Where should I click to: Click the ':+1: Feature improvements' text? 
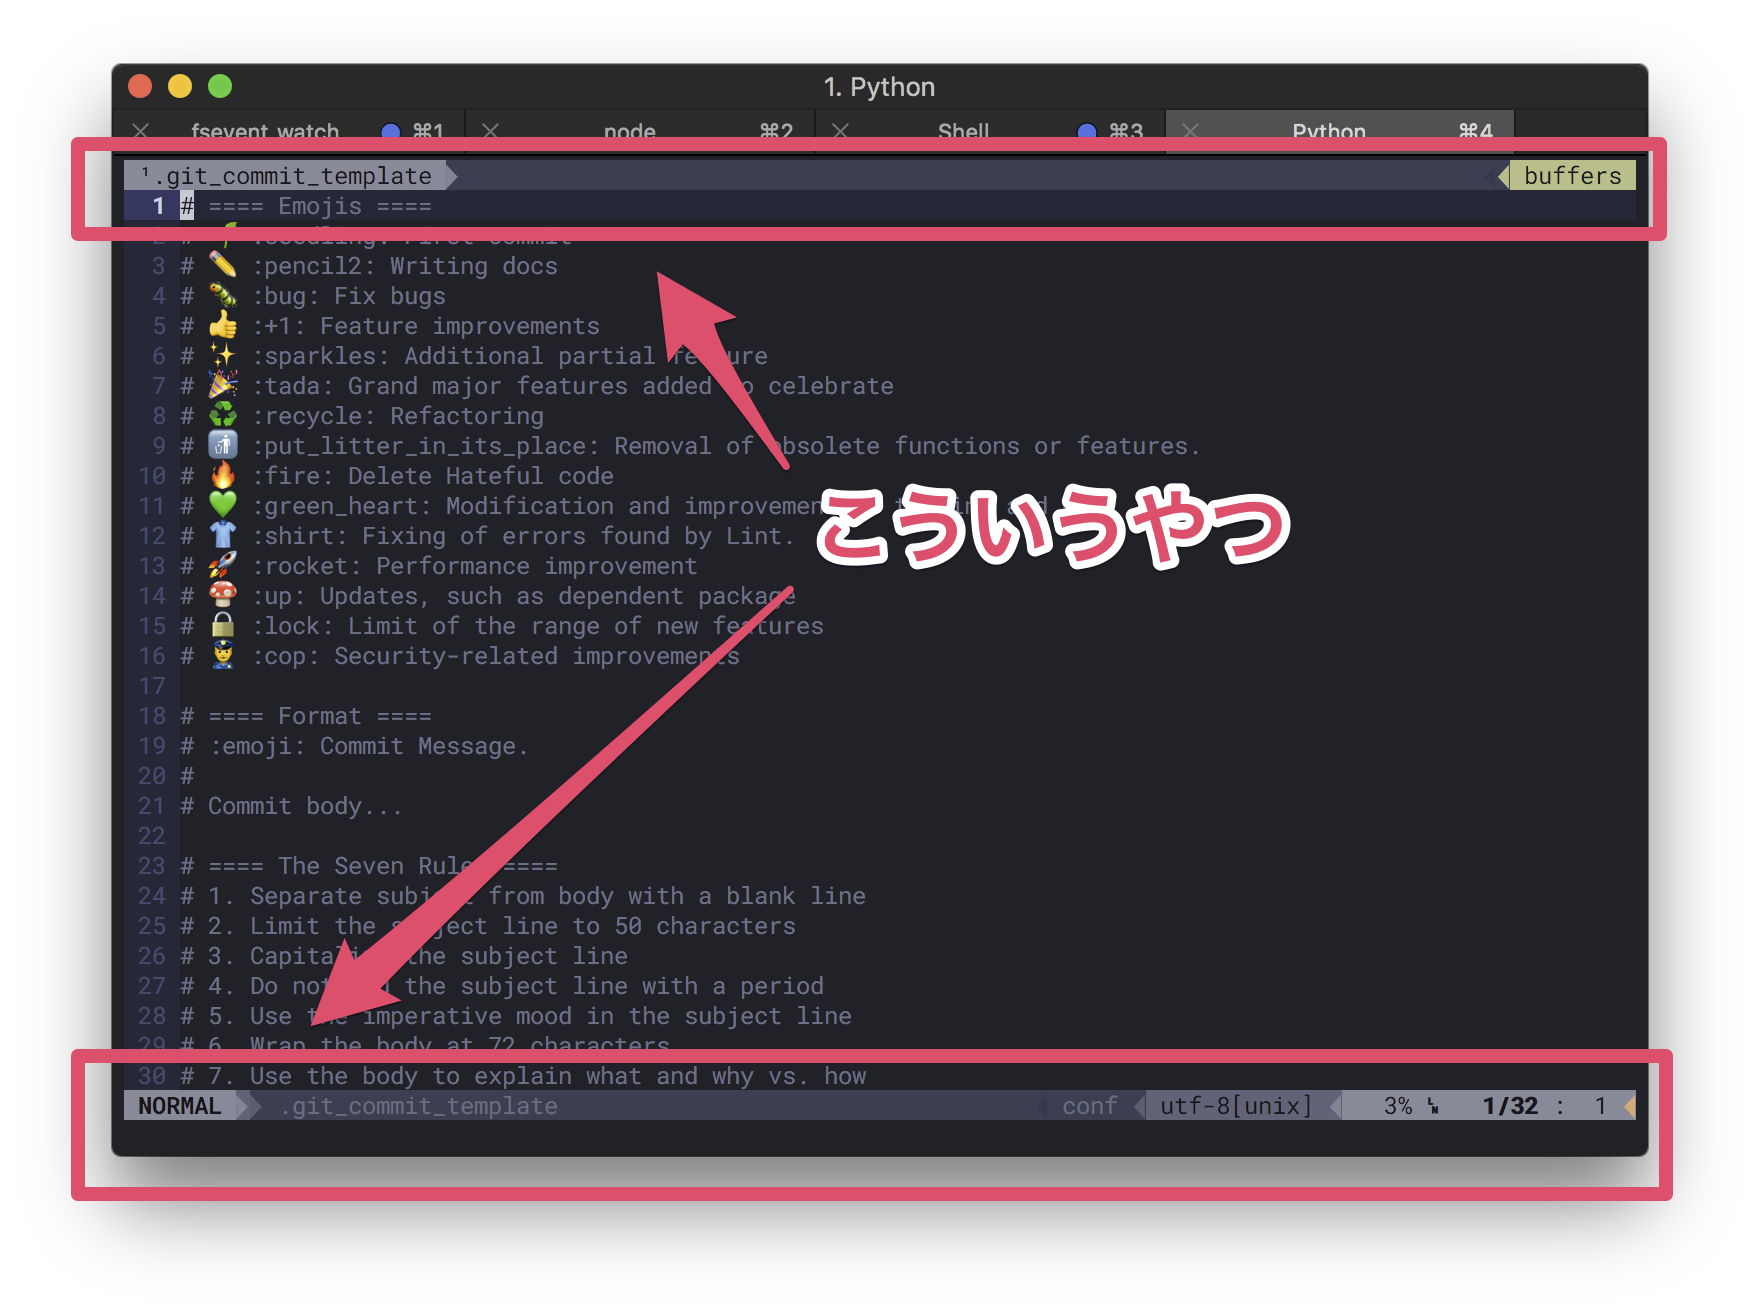[426, 326]
